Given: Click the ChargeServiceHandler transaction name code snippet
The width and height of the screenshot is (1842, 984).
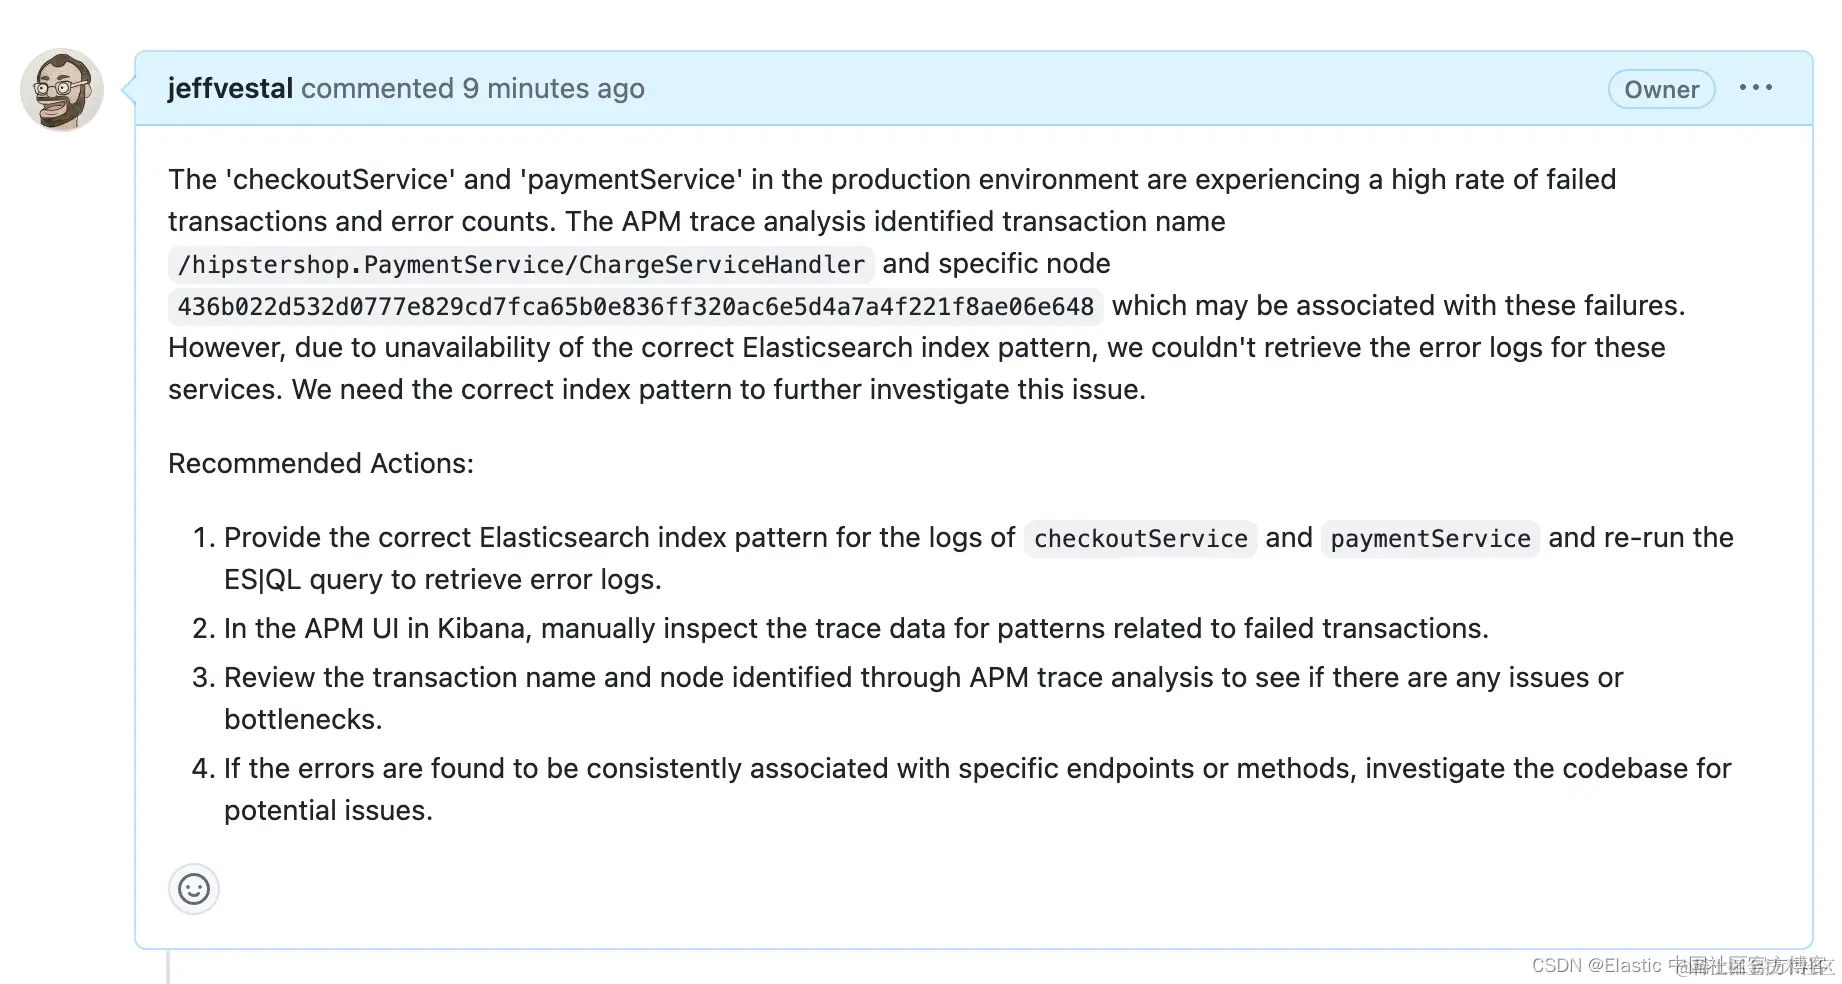Looking at the screenshot, I should point(520,264).
